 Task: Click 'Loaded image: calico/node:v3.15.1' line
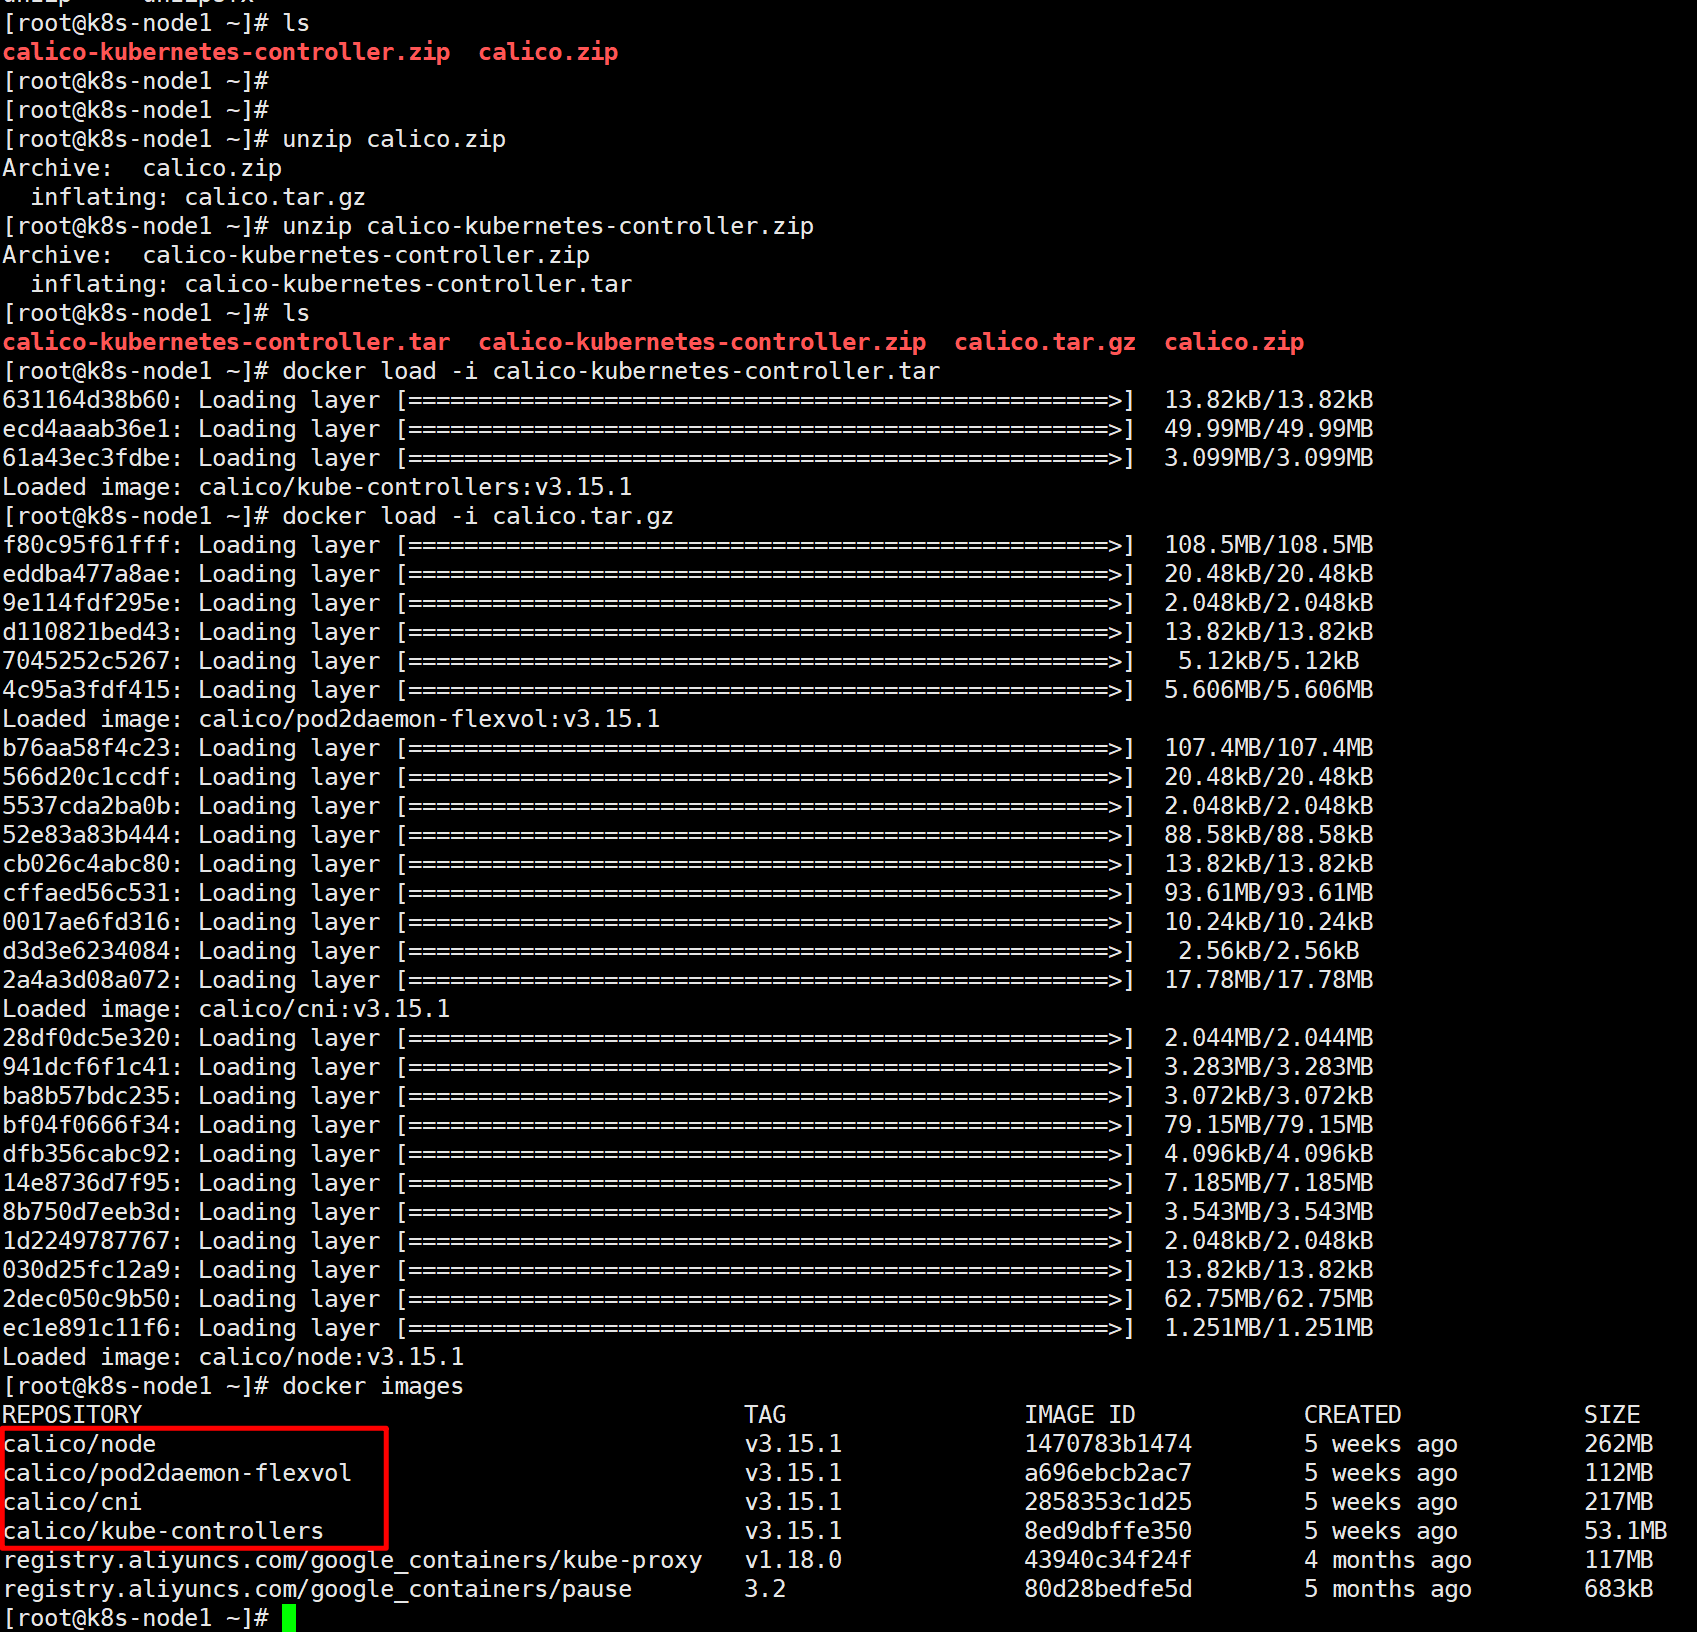click(234, 1357)
